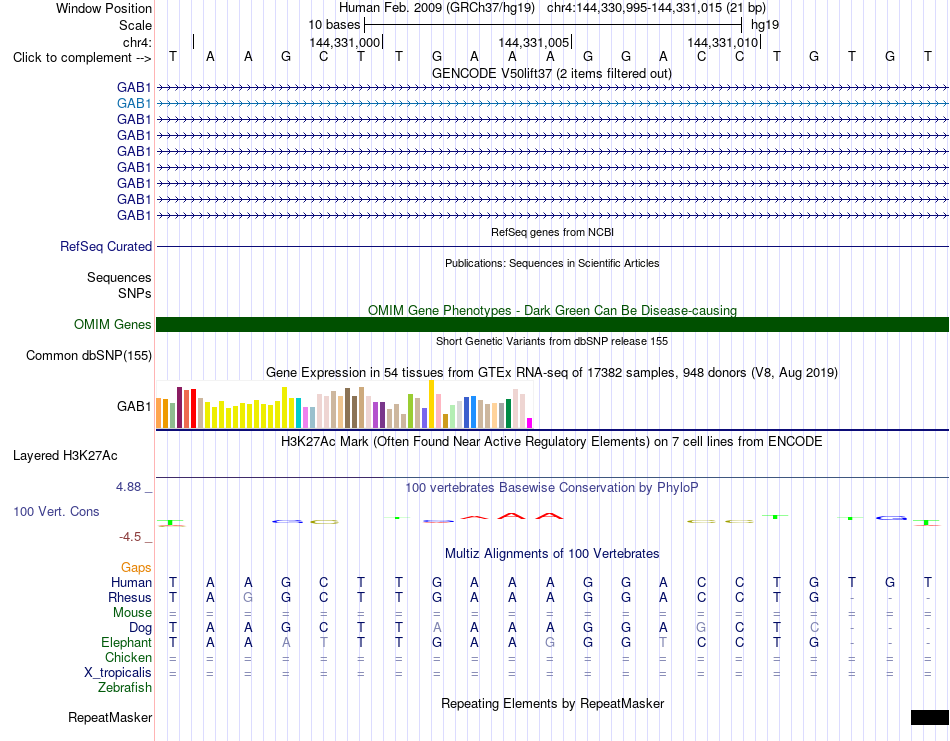
Task: Click "Human Feb. 2009 (GRCh37/hg19)" header text
Action: (437, 8)
